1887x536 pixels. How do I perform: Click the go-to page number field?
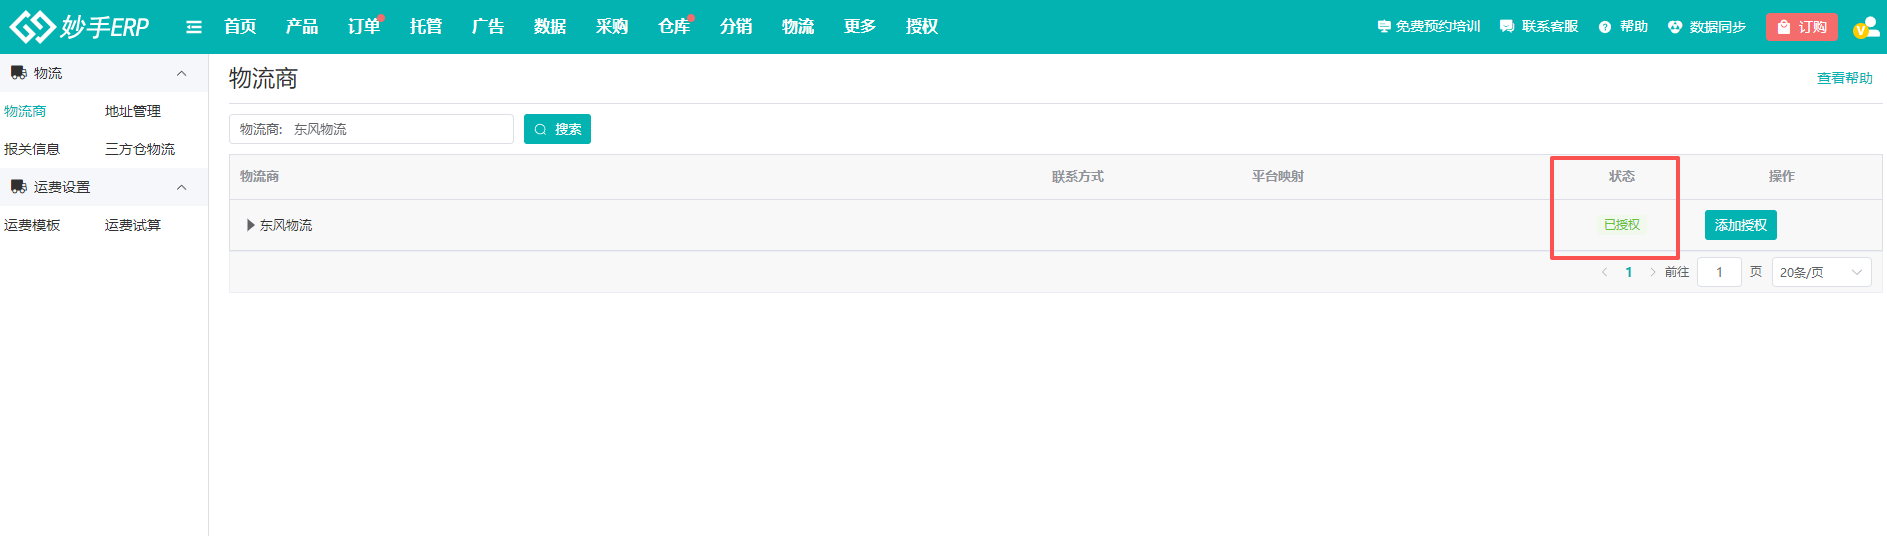[x=1720, y=272]
